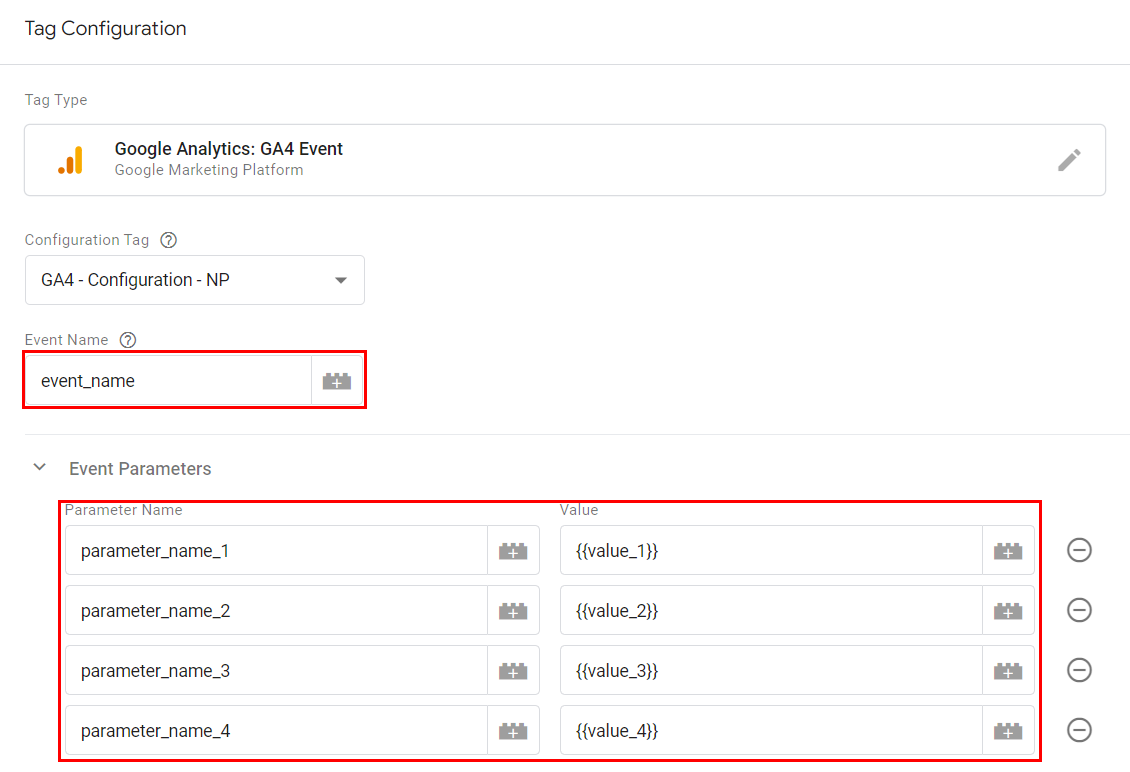Screen dimensions: 1130x772
Task: Edit the parameter_name_1 input
Action: (277, 551)
